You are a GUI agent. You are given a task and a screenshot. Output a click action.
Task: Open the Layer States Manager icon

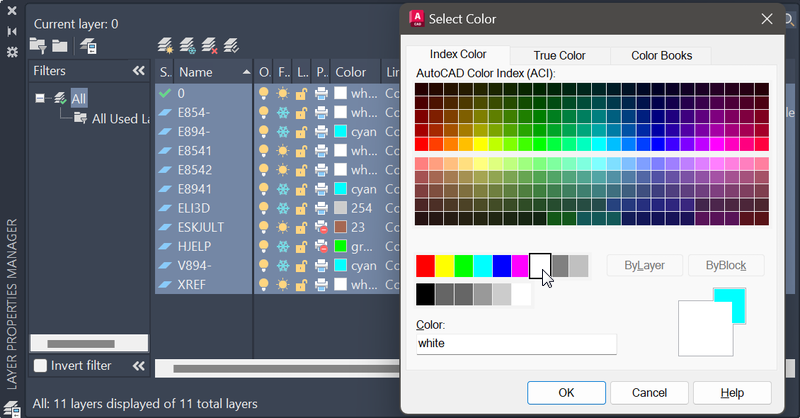tap(88, 45)
